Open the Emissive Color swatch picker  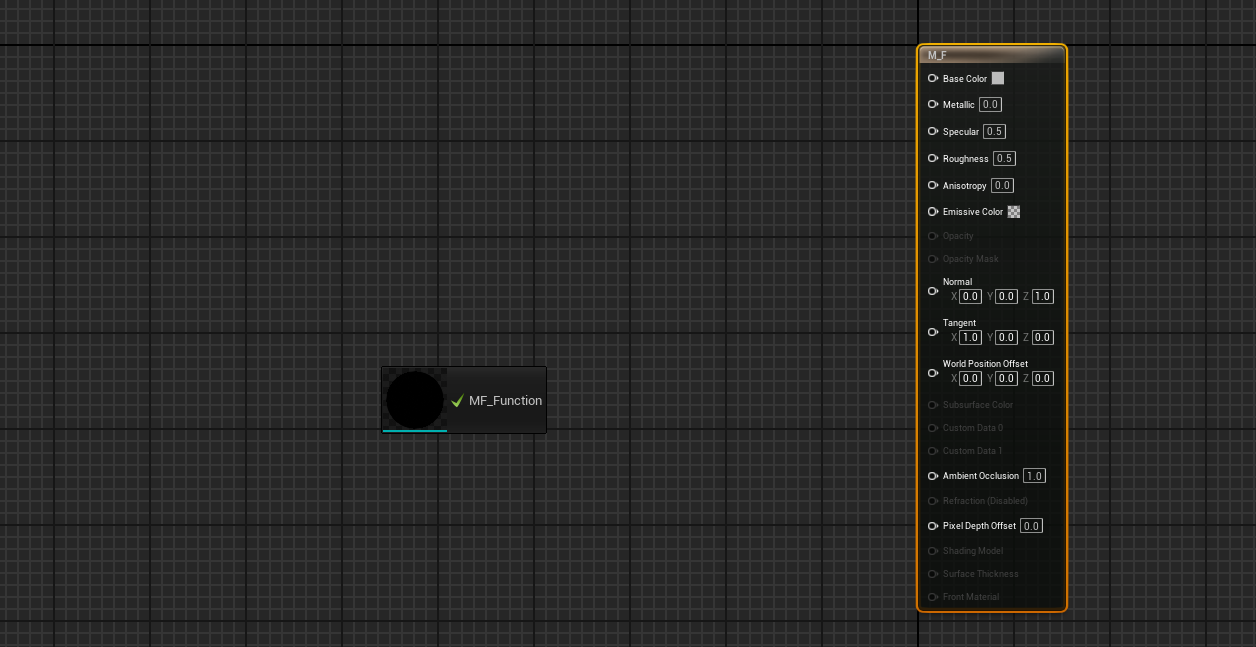pyautogui.click(x=1014, y=212)
